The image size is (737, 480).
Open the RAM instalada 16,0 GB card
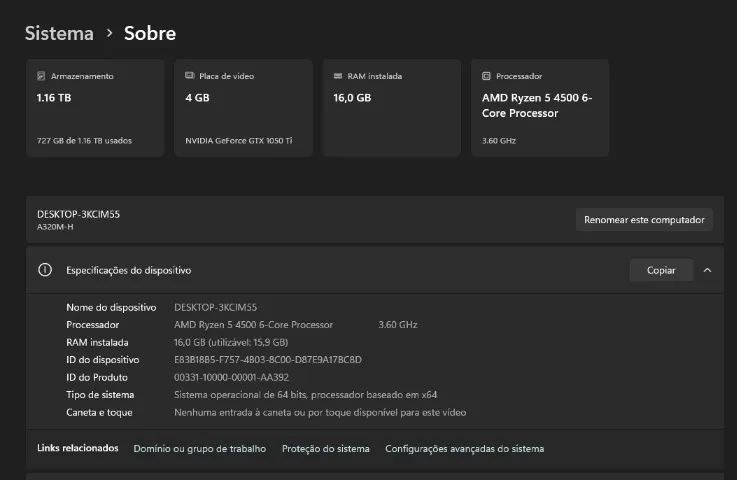[392, 108]
